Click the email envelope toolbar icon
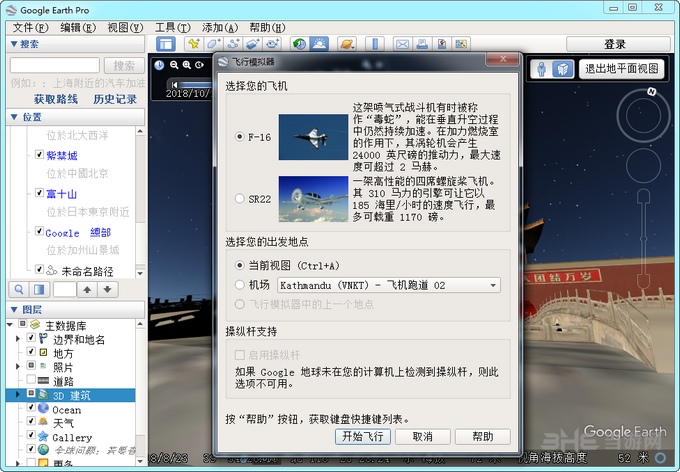 tap(402, 44)
